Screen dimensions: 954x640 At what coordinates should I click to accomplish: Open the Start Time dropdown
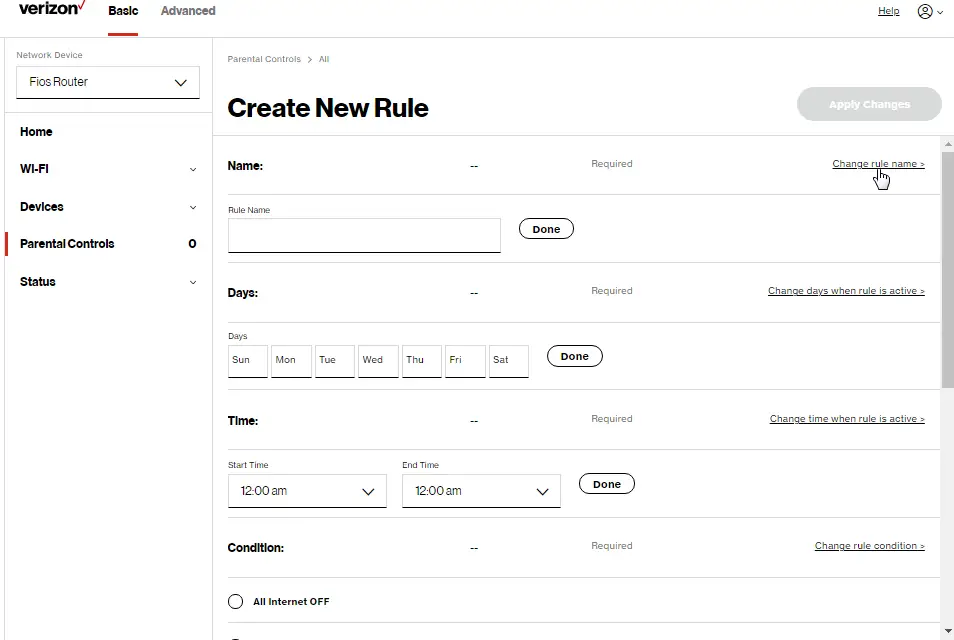[x=306, y=491]
